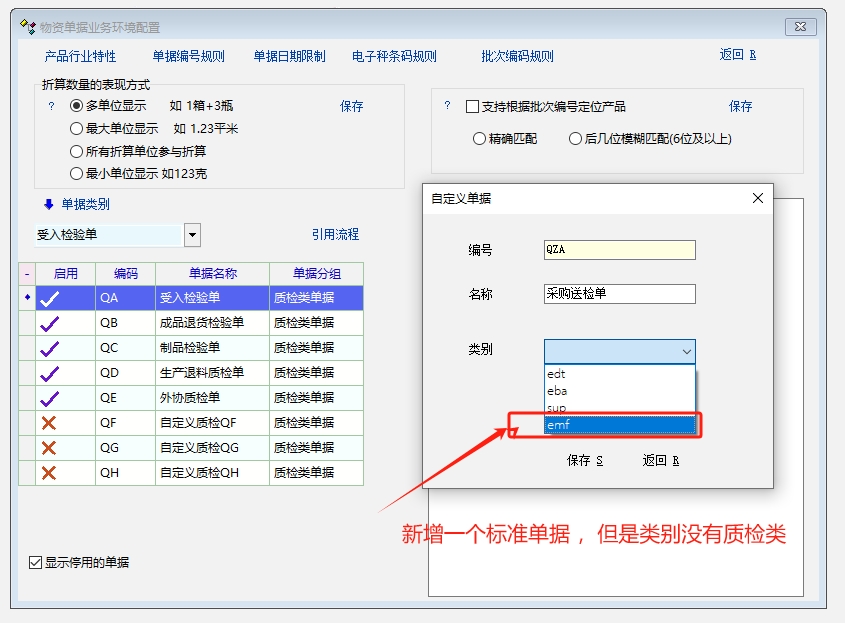Click 保存 S button in 自定义单据 dialog

pos(585,461)
